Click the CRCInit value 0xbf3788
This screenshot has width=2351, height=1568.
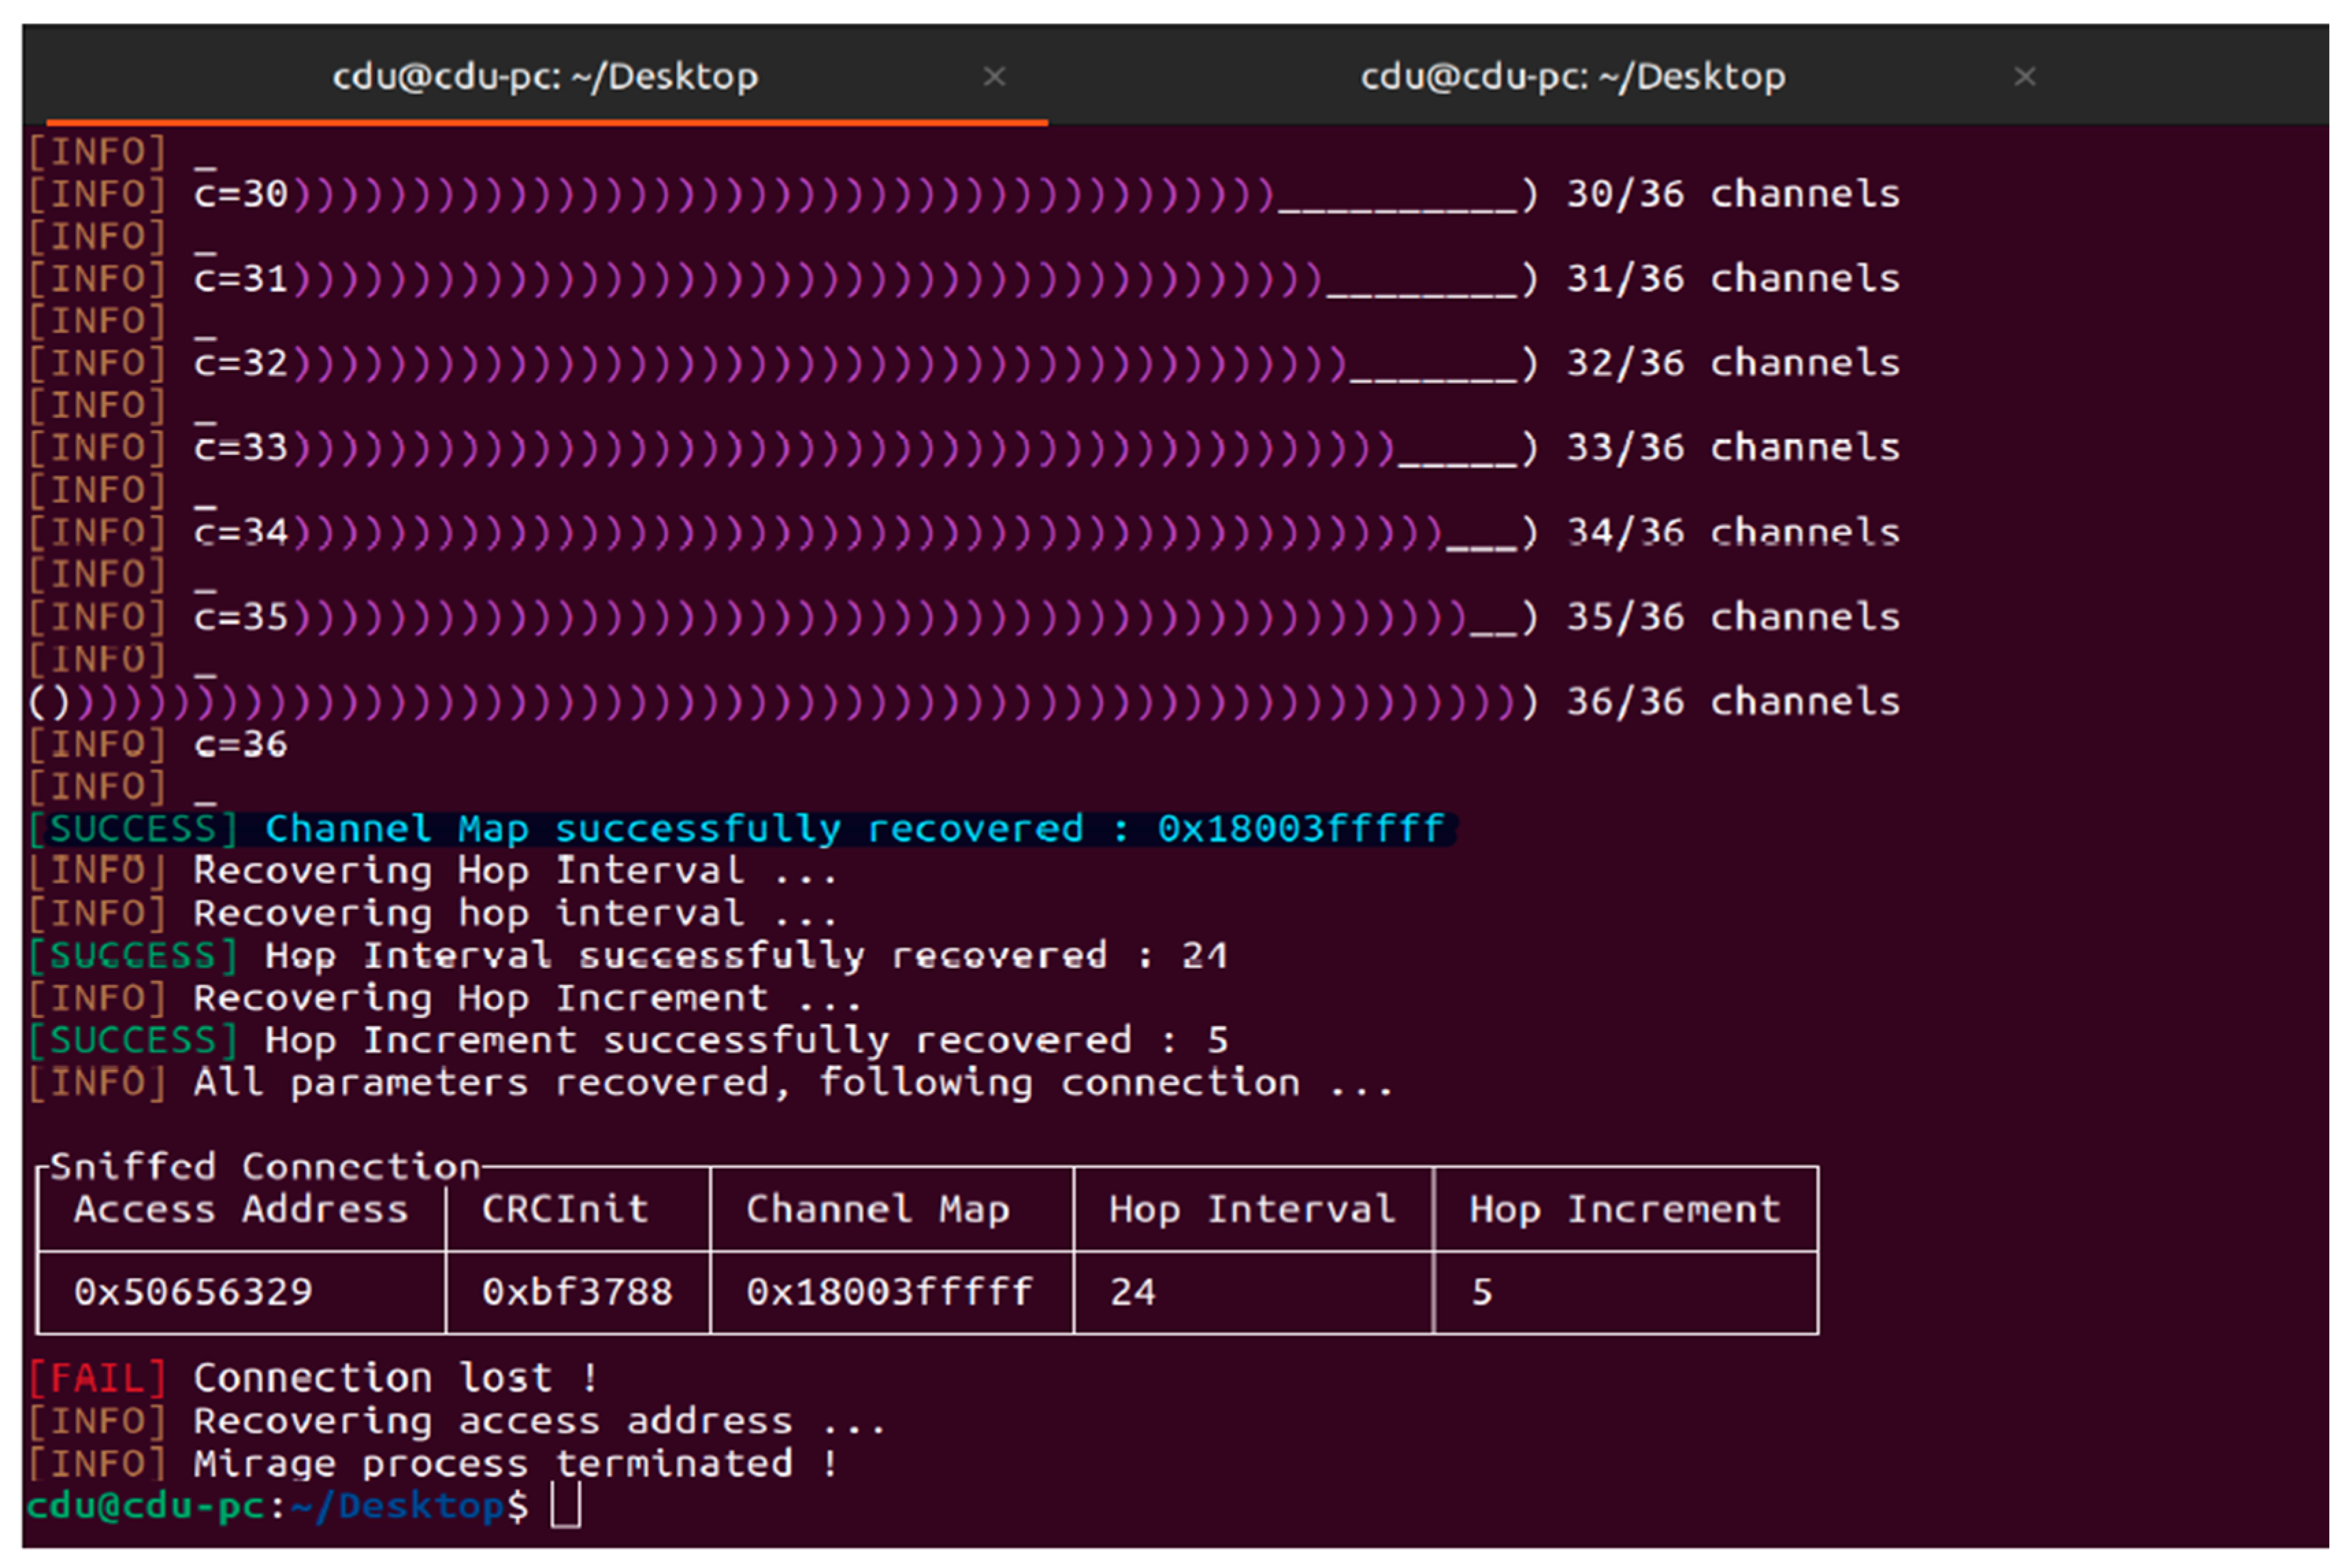pyautogui.click(x=577, y=1292)
